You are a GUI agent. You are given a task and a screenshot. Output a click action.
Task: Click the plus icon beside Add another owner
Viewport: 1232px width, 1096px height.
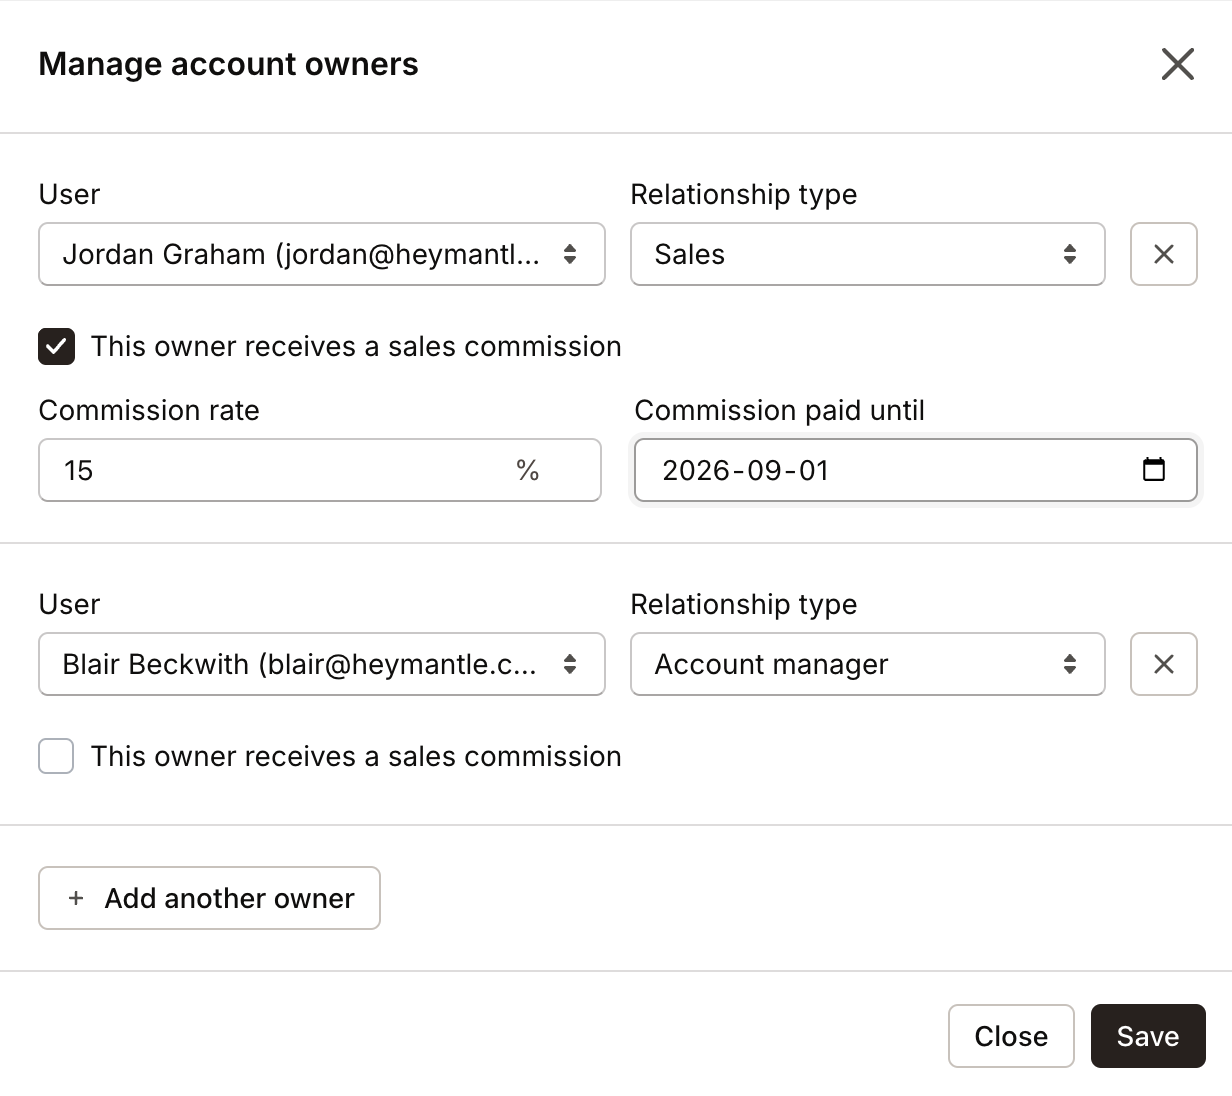[75, 898]
